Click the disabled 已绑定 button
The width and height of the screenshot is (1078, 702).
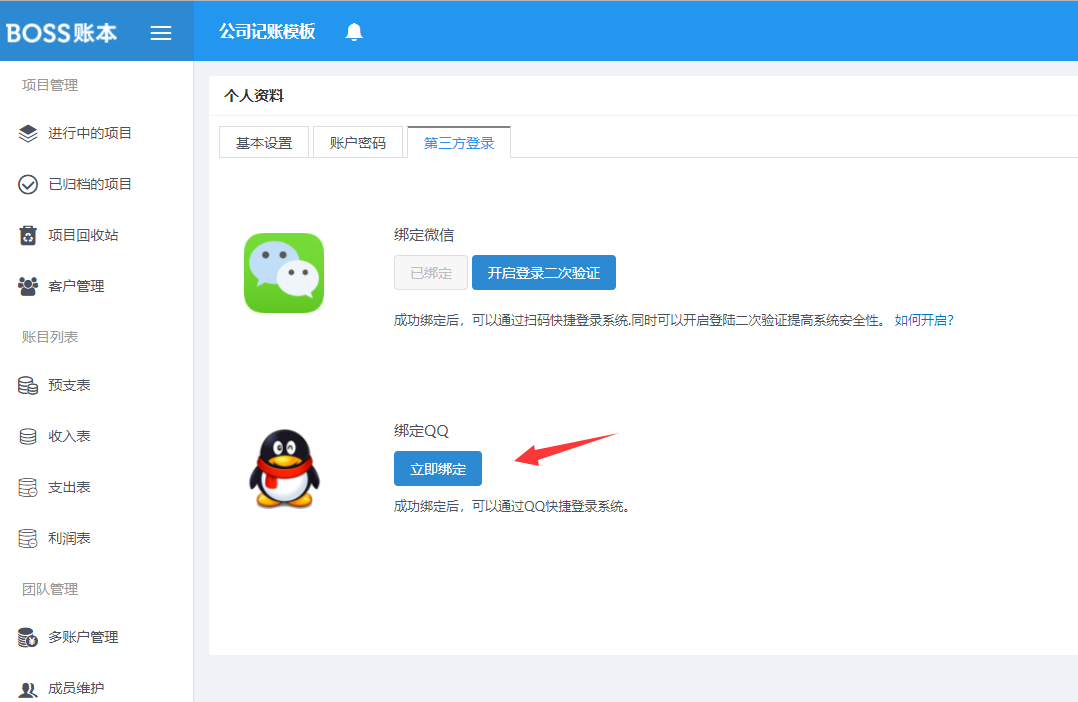431,273
